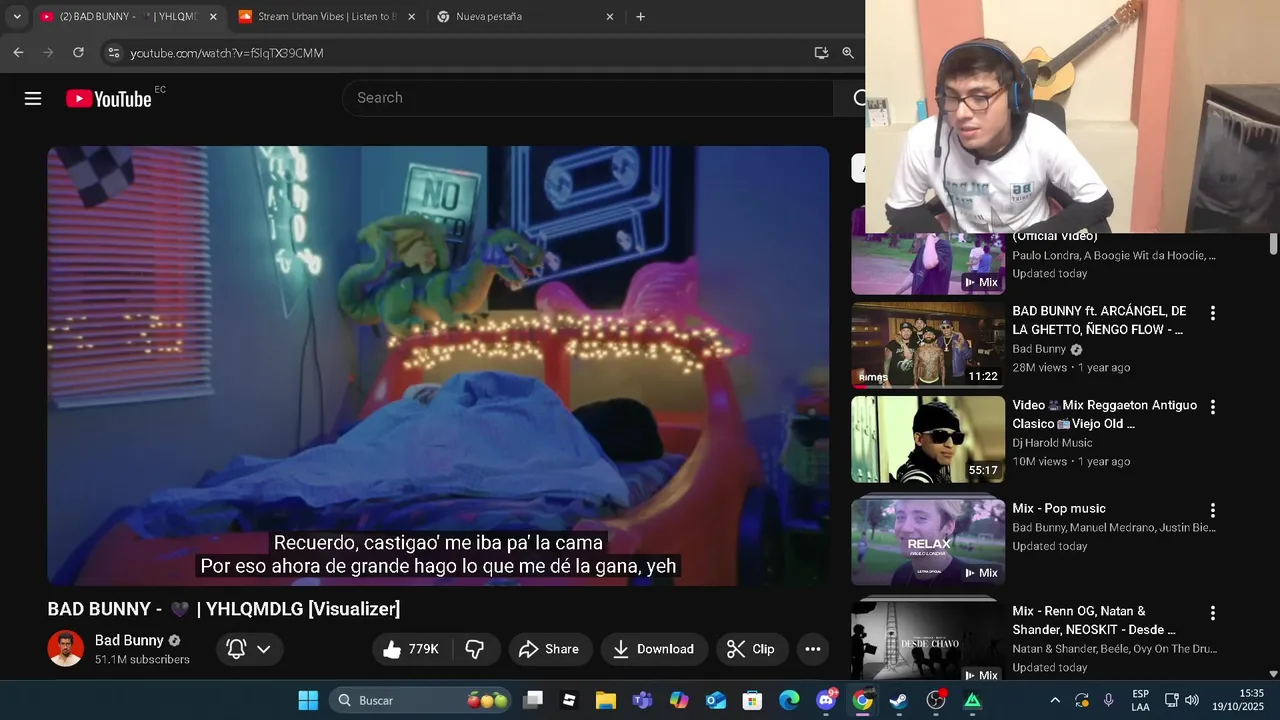Viewport: 1280px width, 720px height.
Task: Click the install app icon in address bar
Action: (x=821, y=52)
